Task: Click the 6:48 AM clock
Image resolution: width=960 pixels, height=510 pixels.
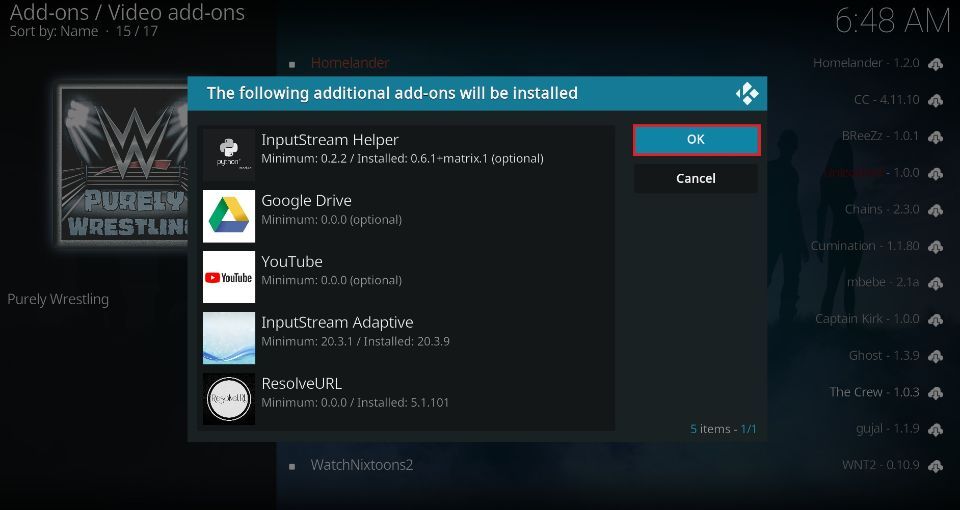Action: click(893, 21)
